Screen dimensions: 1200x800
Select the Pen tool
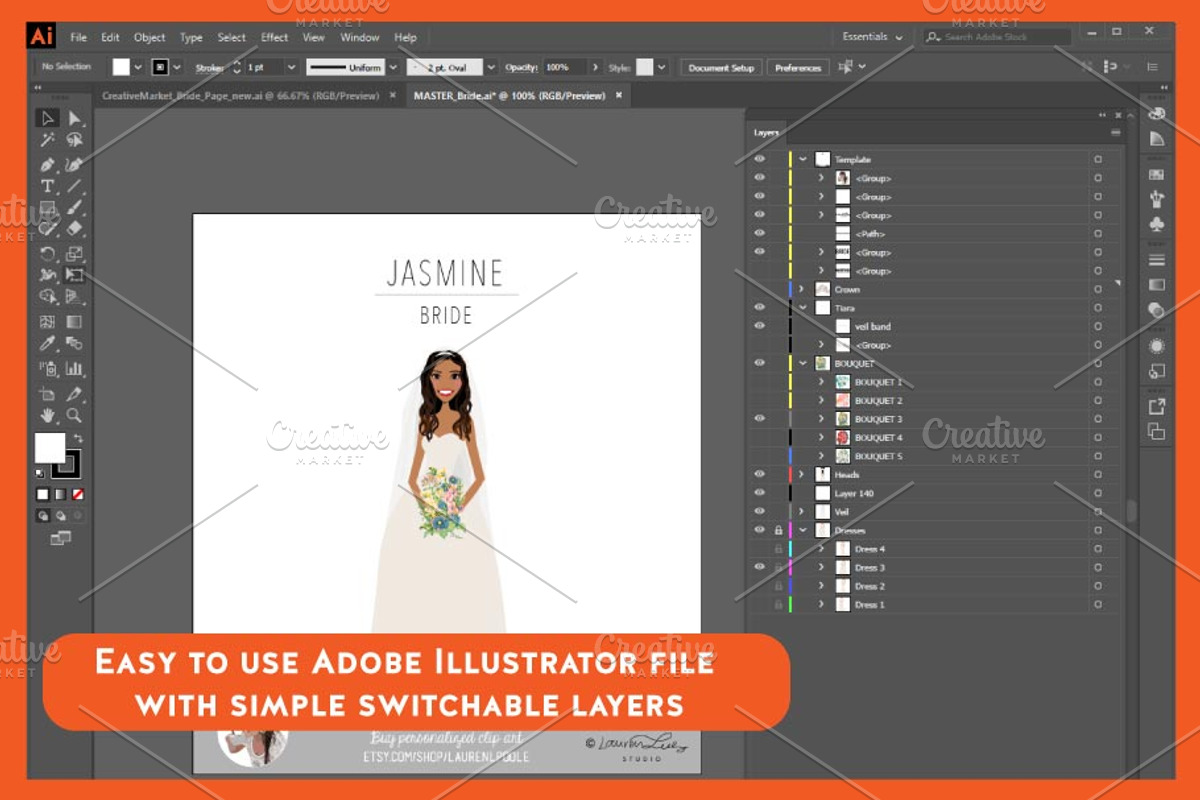coord(47,164)
